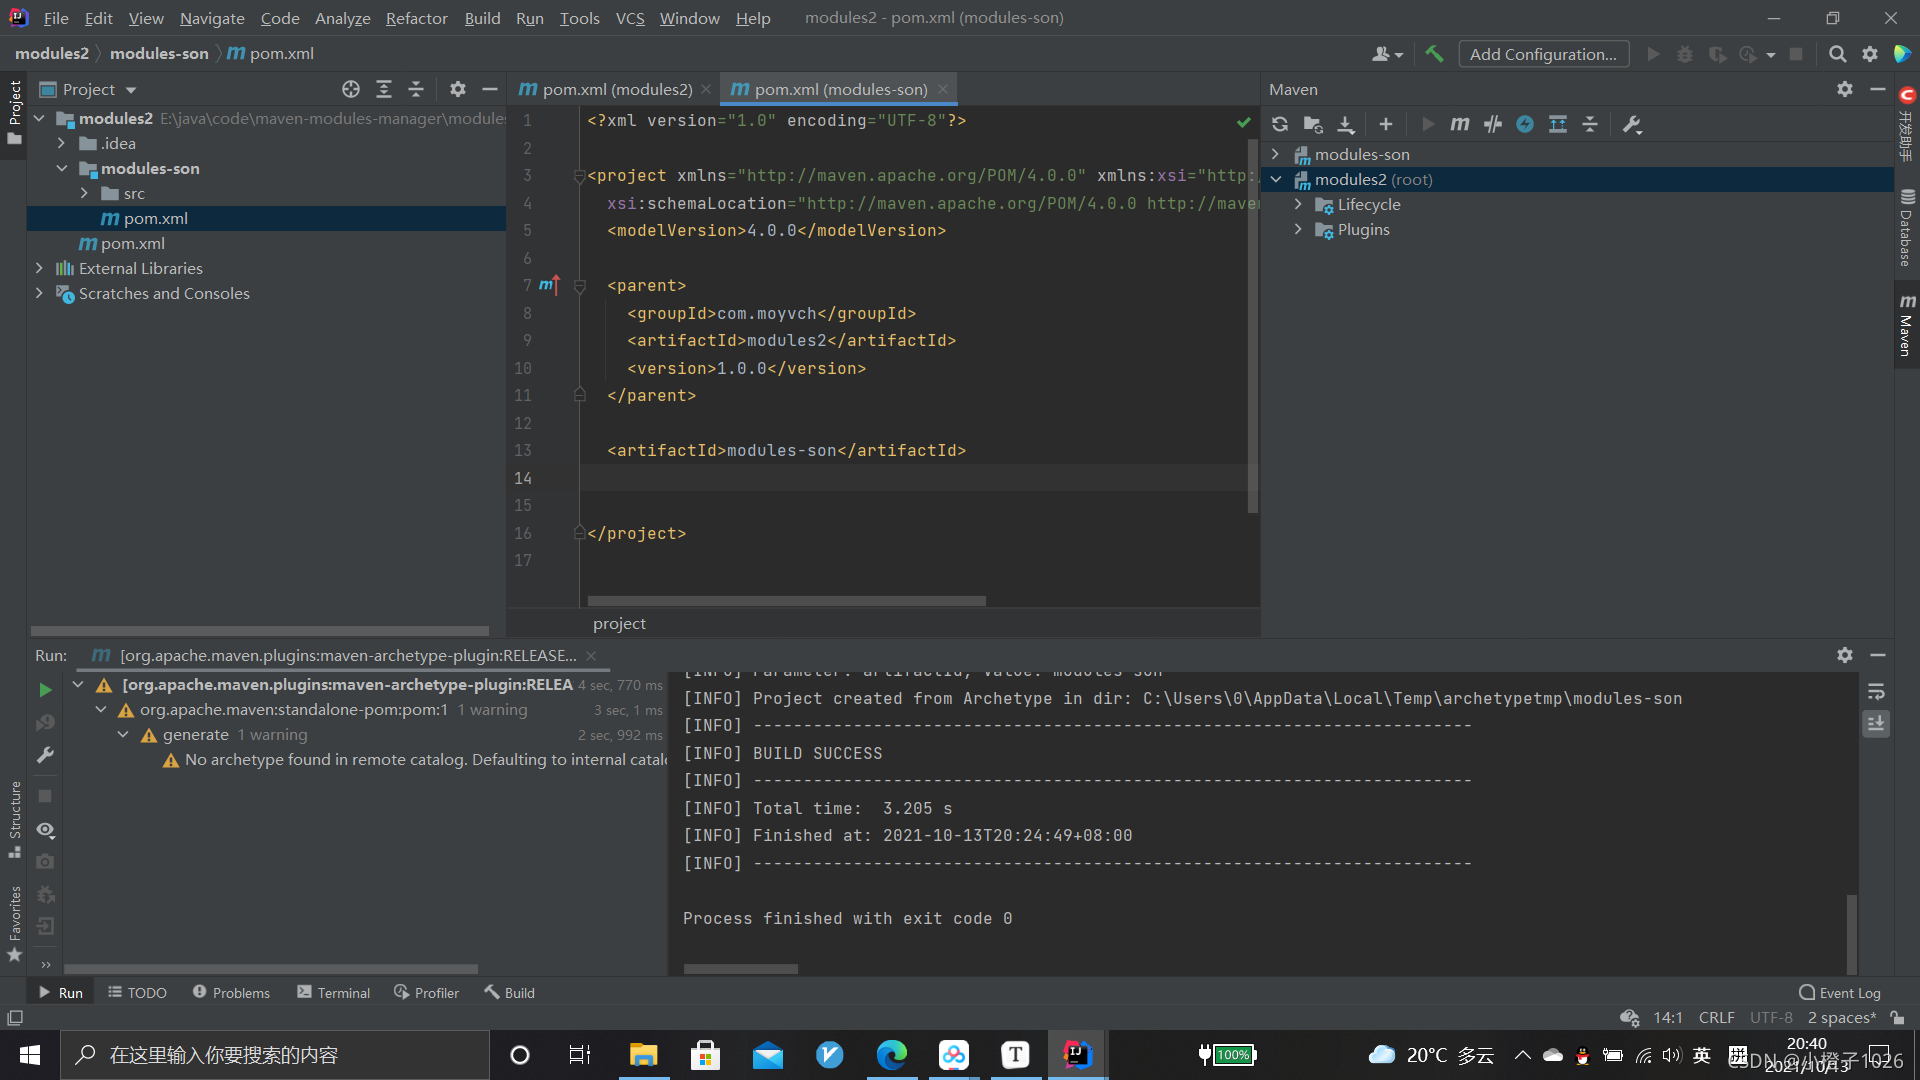Click UTF-8 encoding in status bar
Image resolution: width=1920 pixels, height=1080 pixels.
click(x=1771, y=1017)
